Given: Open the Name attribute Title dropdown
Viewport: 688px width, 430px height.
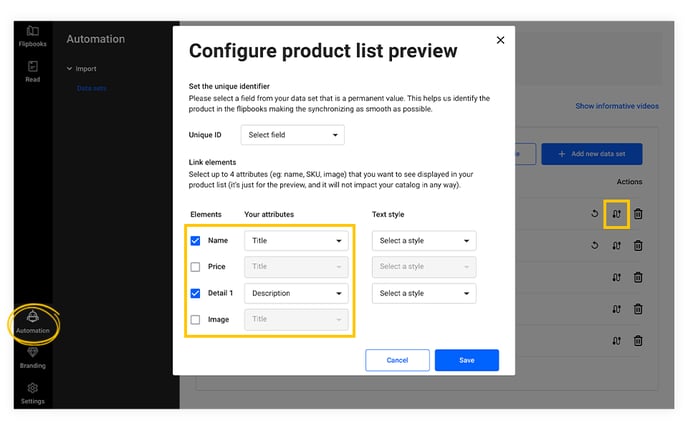Looking at the screenshot, I should [296, 240].
